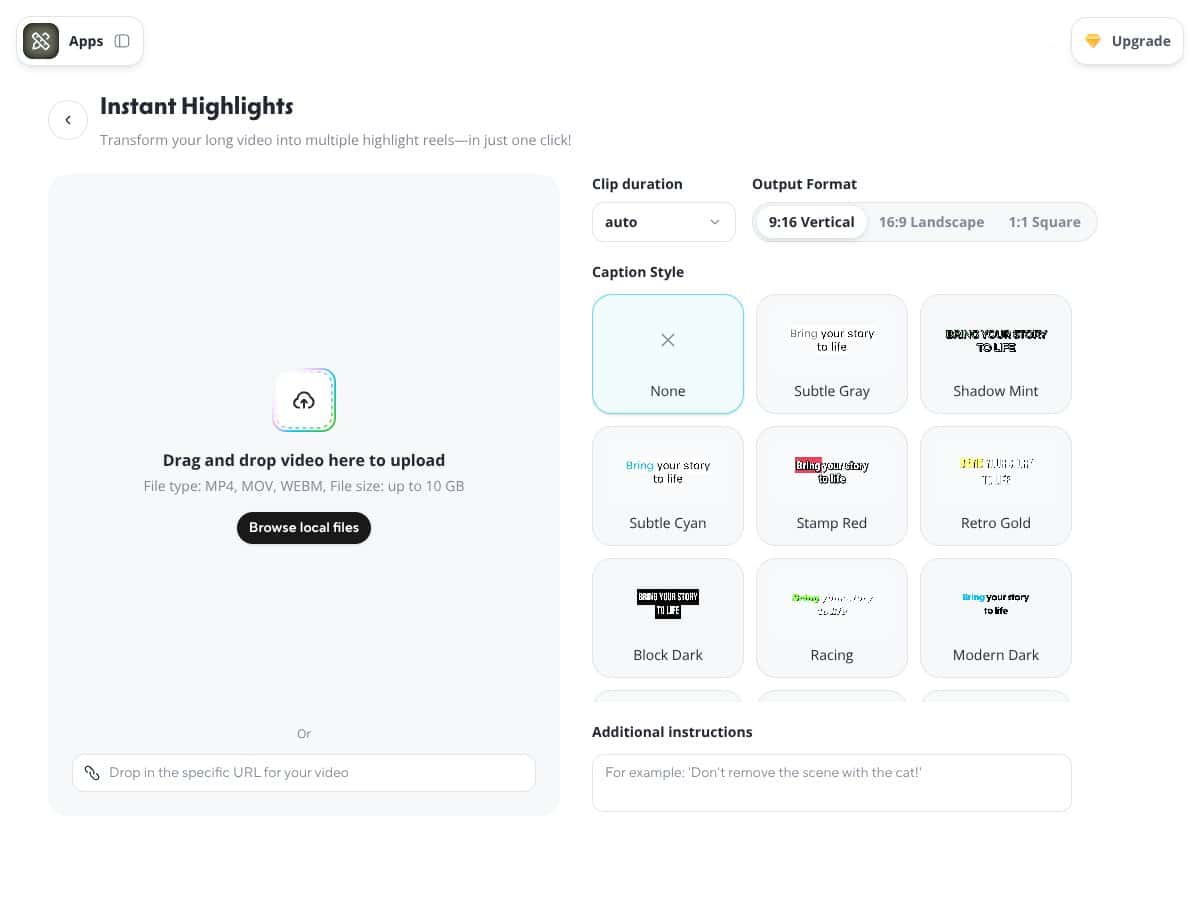1200x900 pixels.
Task: Pick the Block Dark caption style
Action: click(x=668, y=618)
